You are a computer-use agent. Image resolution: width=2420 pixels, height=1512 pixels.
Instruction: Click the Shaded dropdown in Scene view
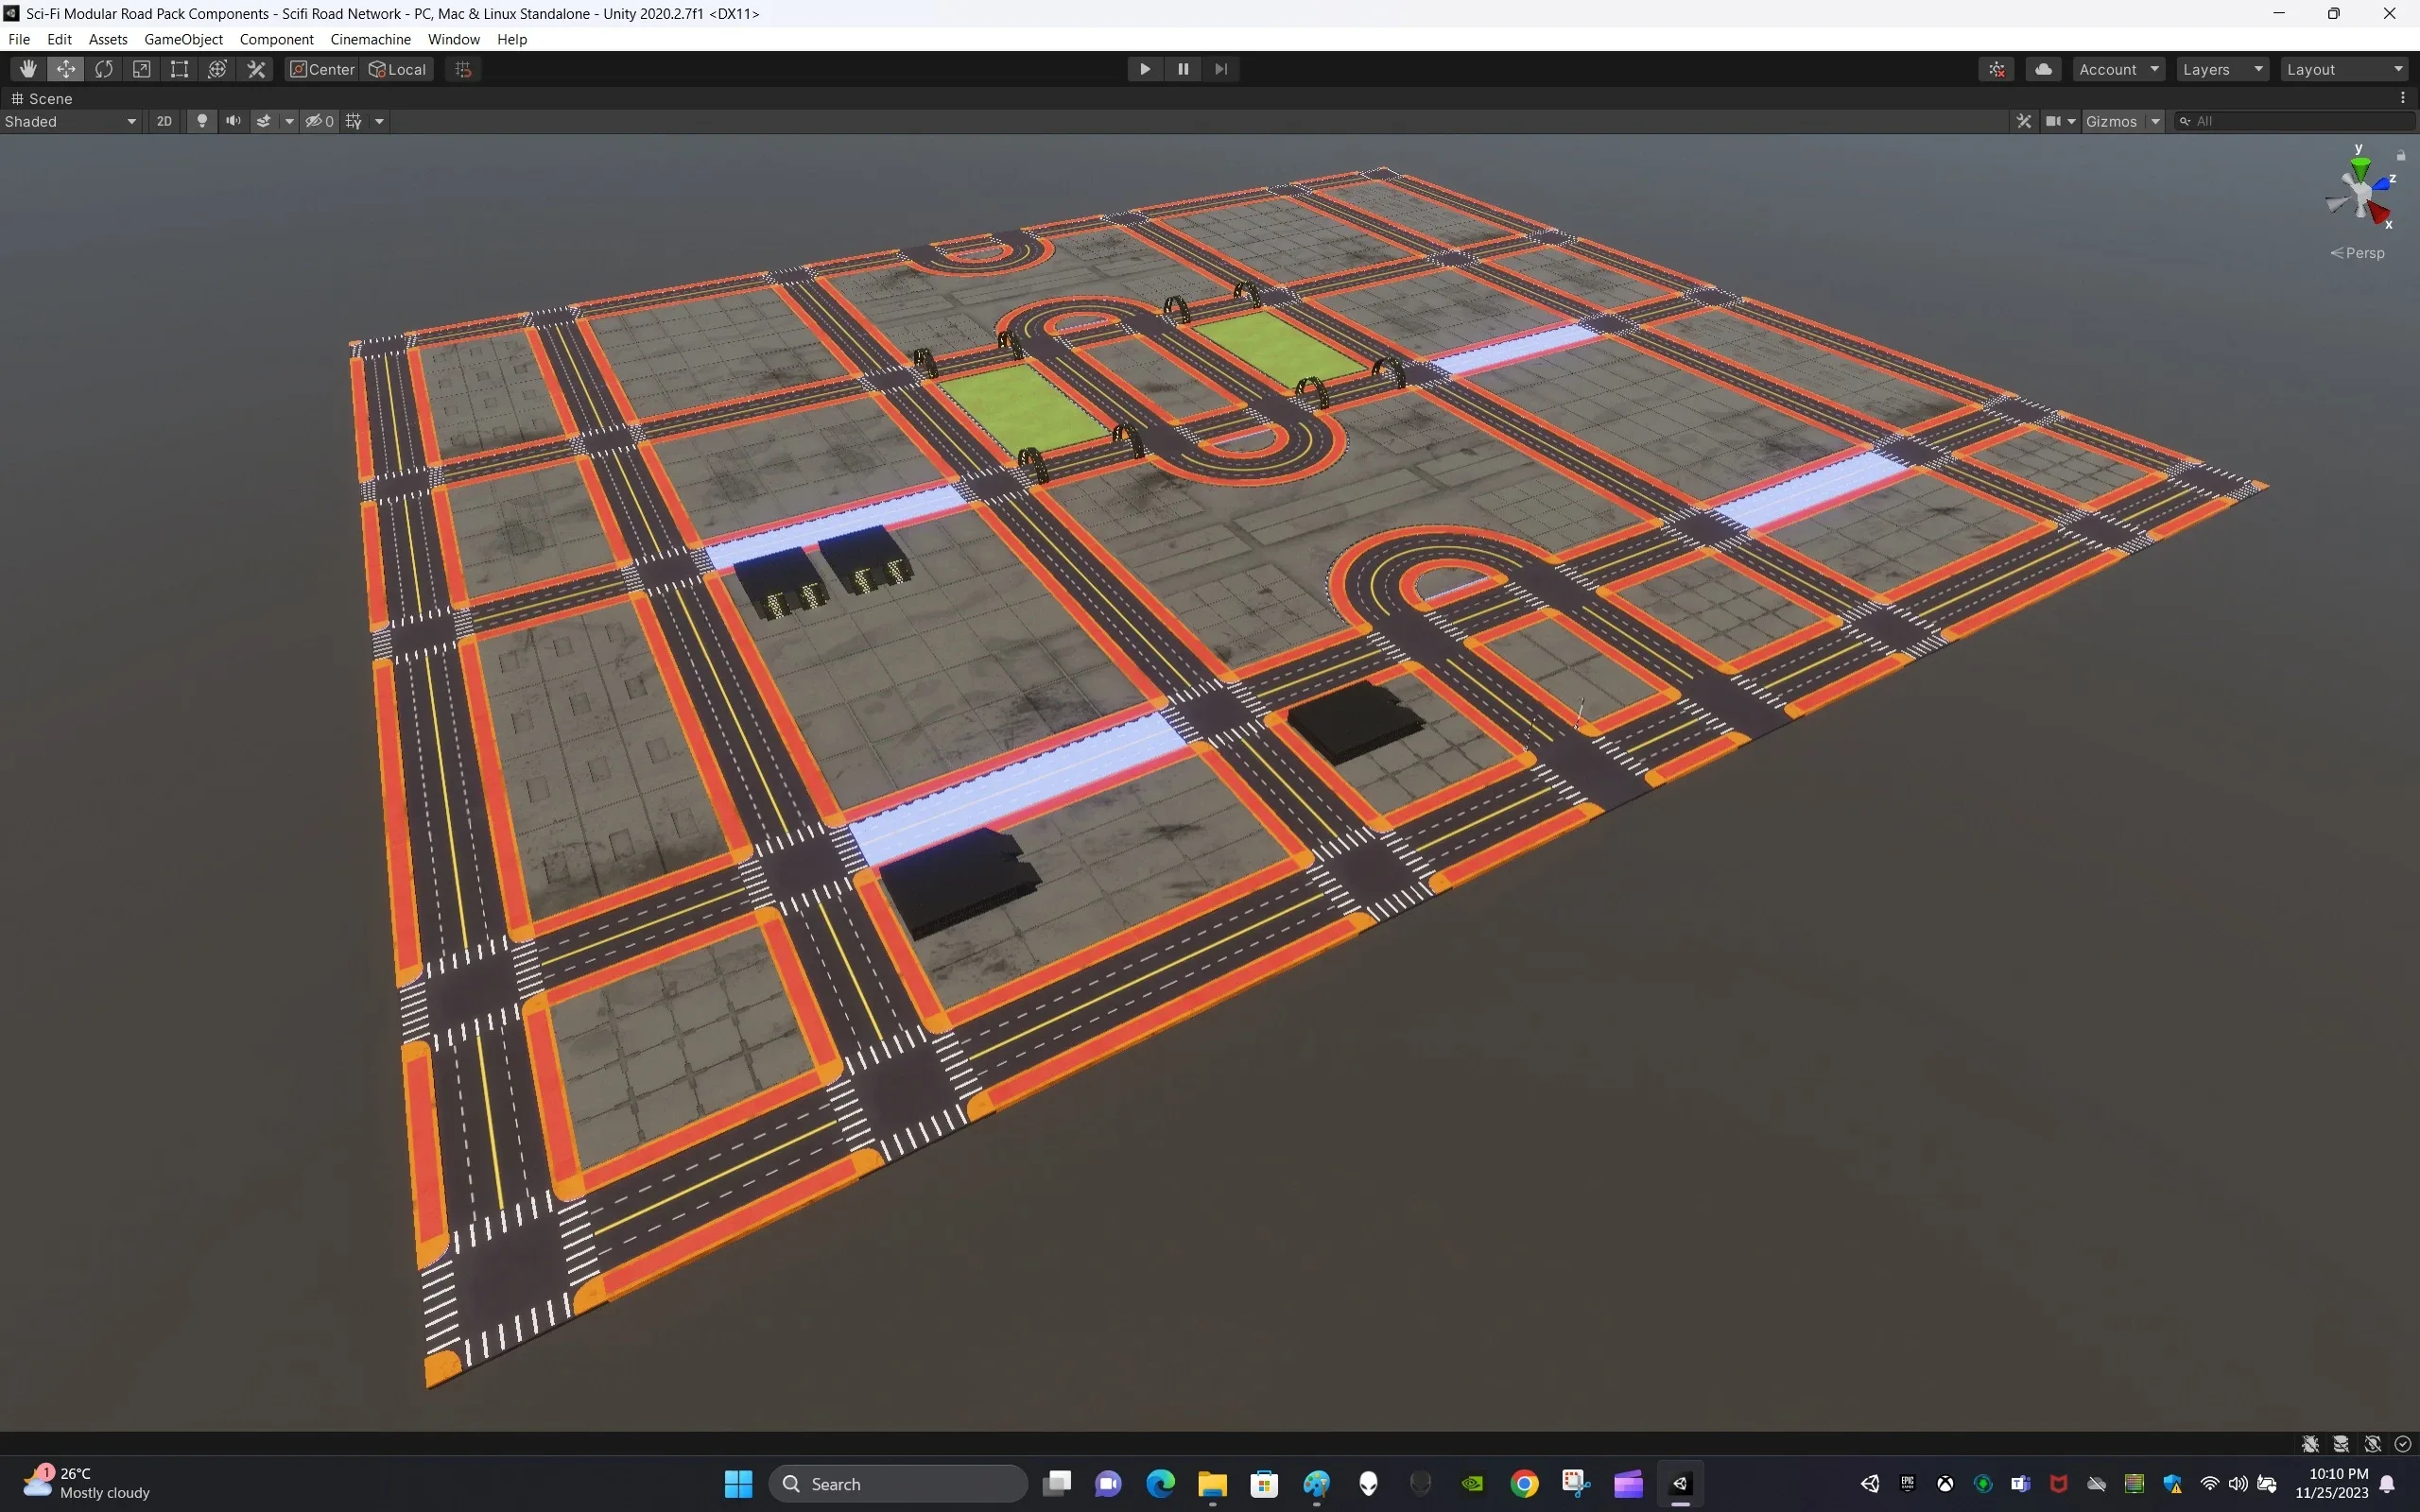tap(70, 120)
